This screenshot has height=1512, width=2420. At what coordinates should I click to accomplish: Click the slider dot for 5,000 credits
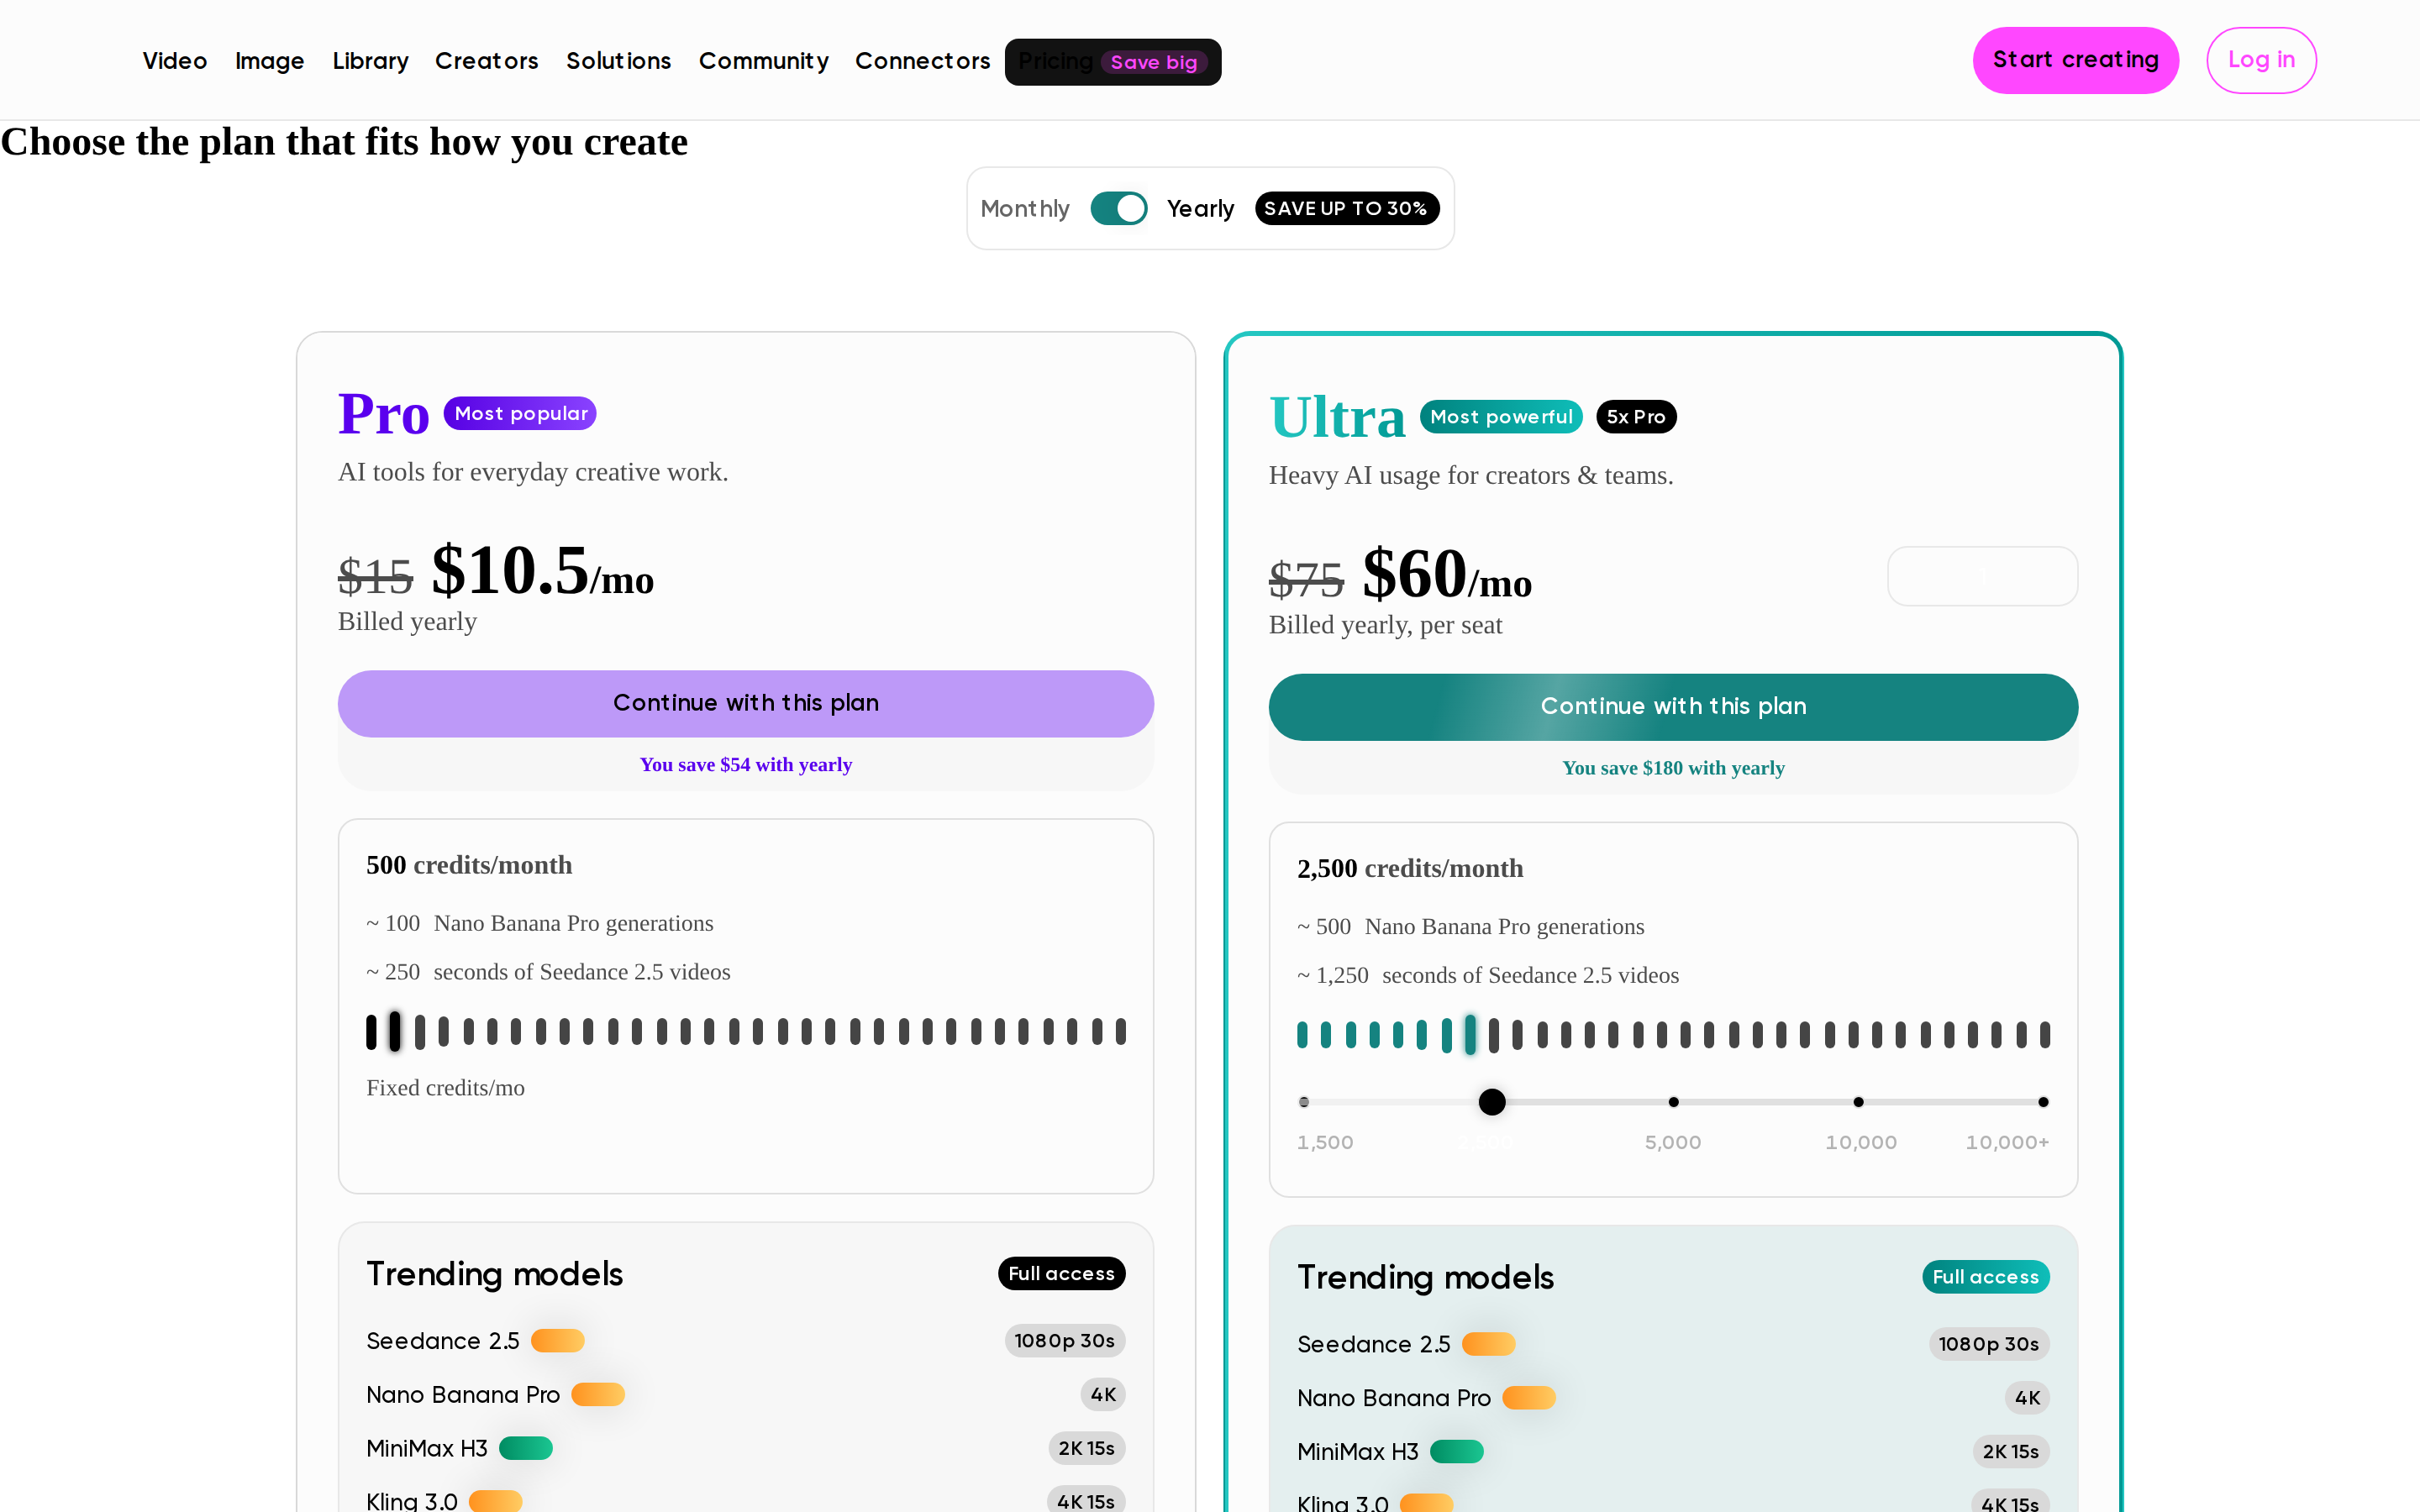pos(1673,1102)
